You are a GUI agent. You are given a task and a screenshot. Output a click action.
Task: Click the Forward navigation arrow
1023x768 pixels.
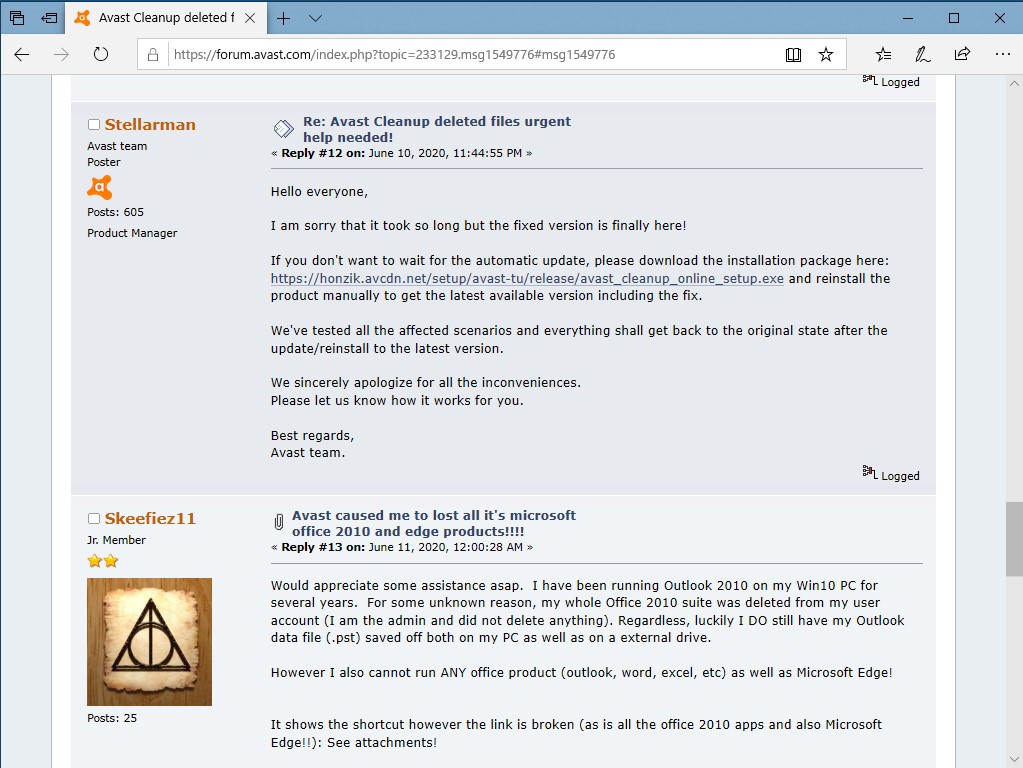click(61, 54)
